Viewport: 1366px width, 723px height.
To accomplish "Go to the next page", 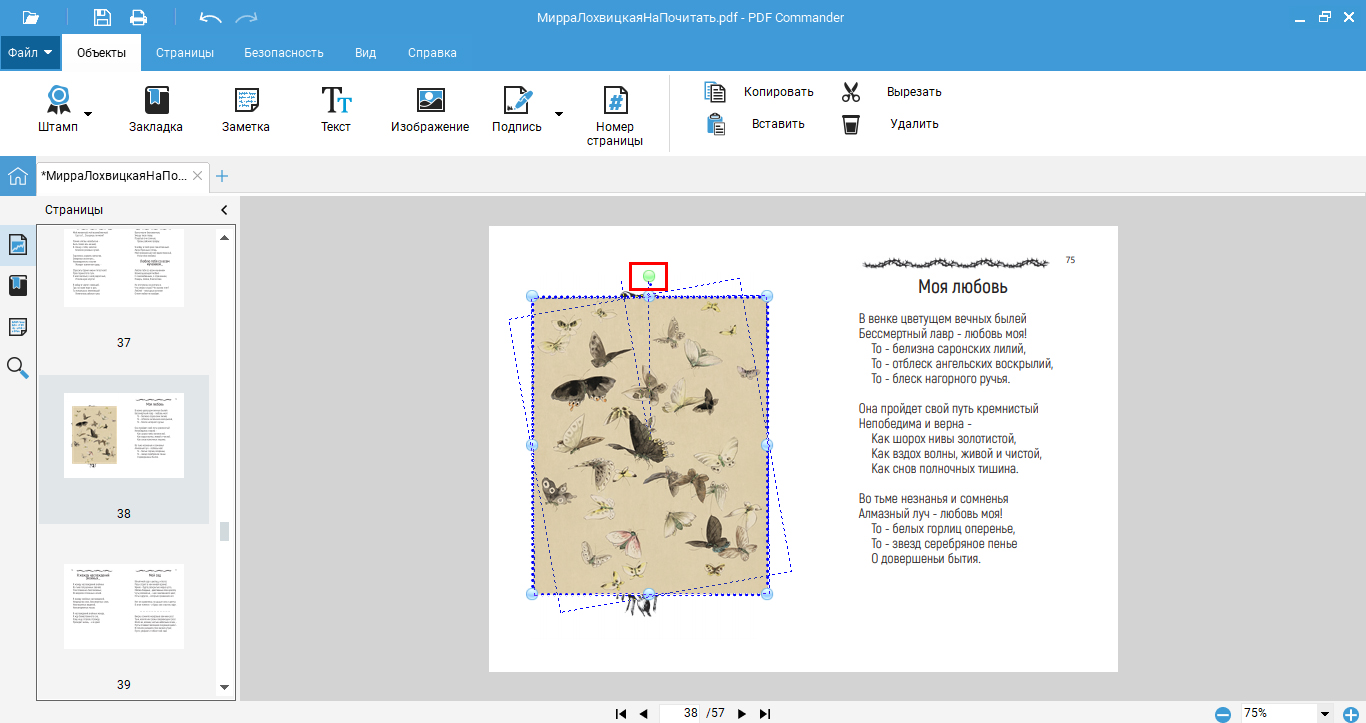I will [742, 713].
